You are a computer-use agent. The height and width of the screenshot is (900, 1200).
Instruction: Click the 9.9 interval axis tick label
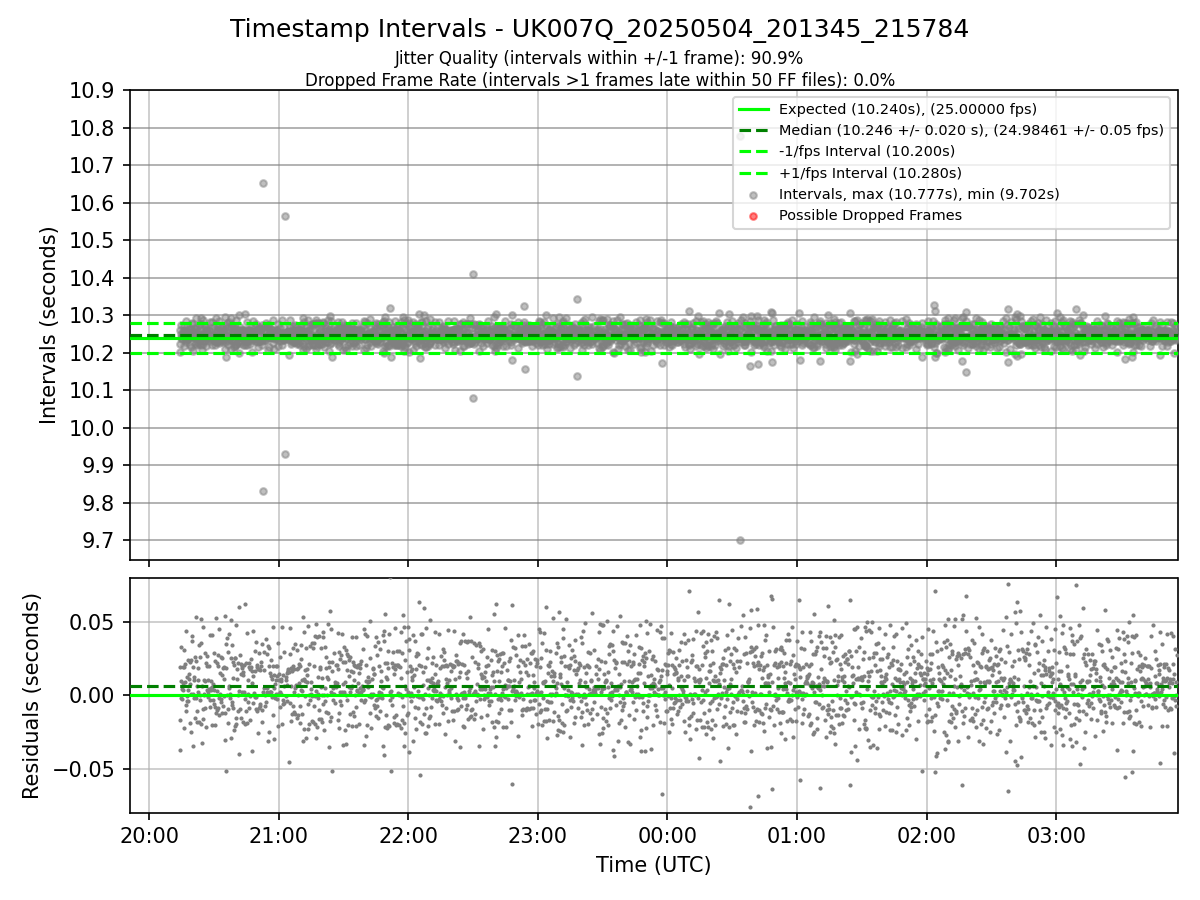click(x=100, y=466)
